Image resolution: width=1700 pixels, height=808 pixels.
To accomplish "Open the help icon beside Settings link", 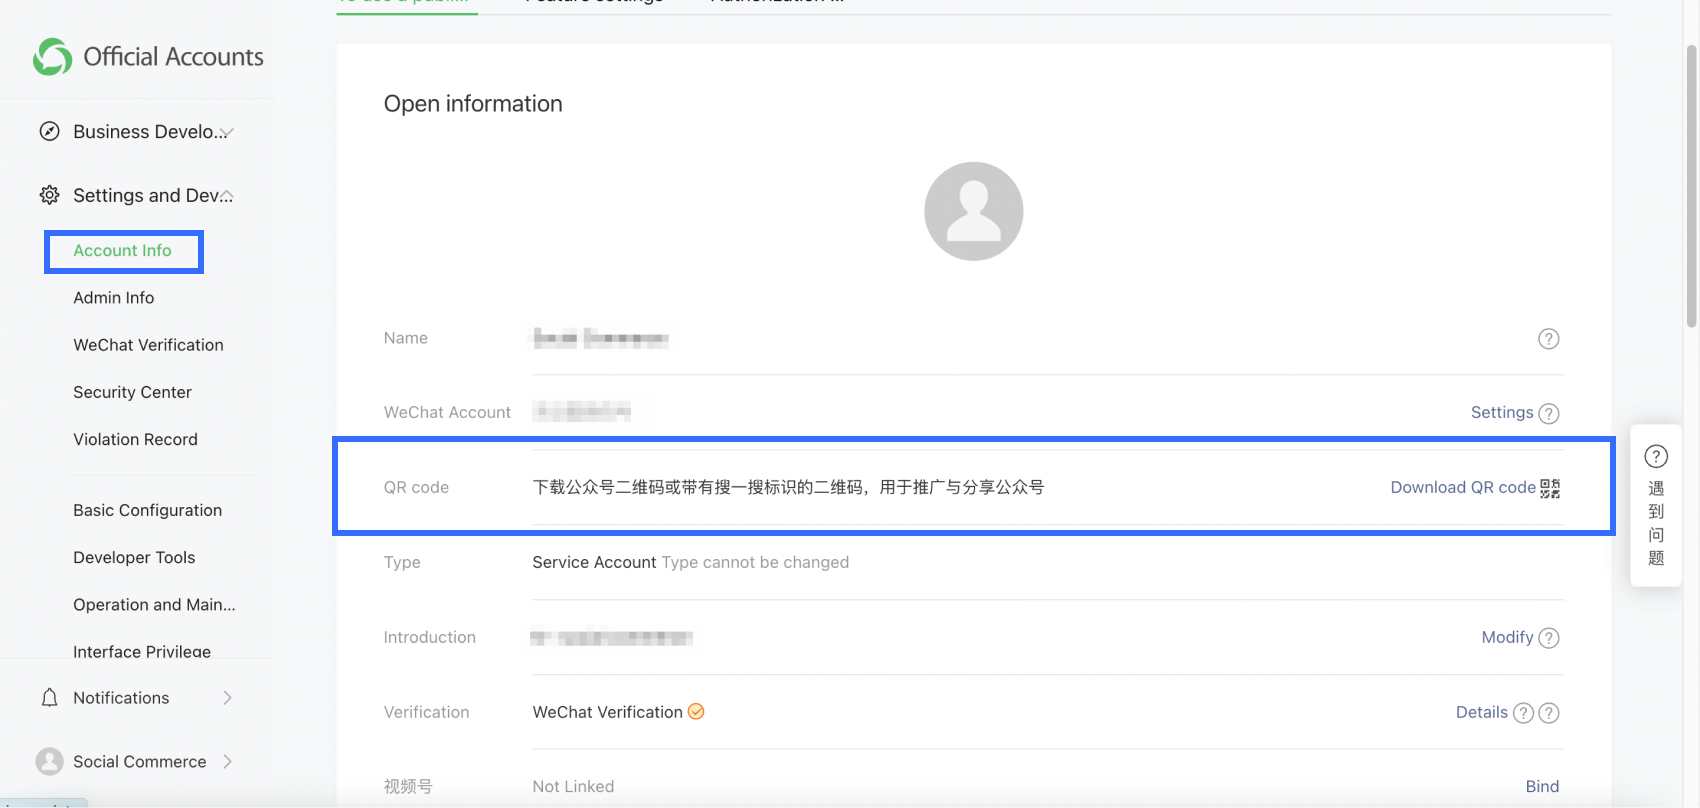I will coord(1549,413).
